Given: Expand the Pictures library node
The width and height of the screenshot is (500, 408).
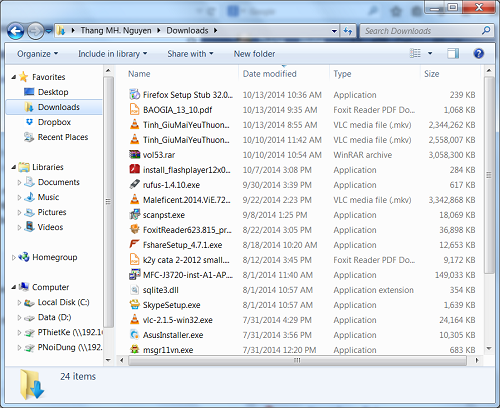Looking at the screenshot, I should (x=19, y=212).
